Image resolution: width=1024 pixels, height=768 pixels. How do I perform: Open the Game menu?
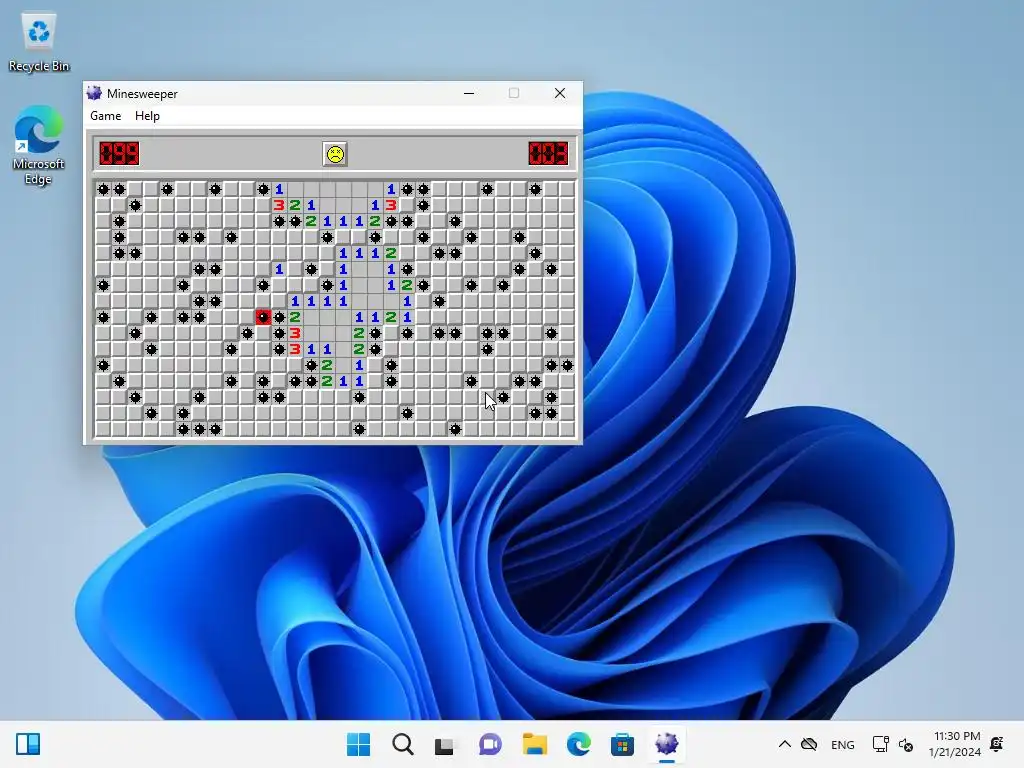click(x=106, y=116)
